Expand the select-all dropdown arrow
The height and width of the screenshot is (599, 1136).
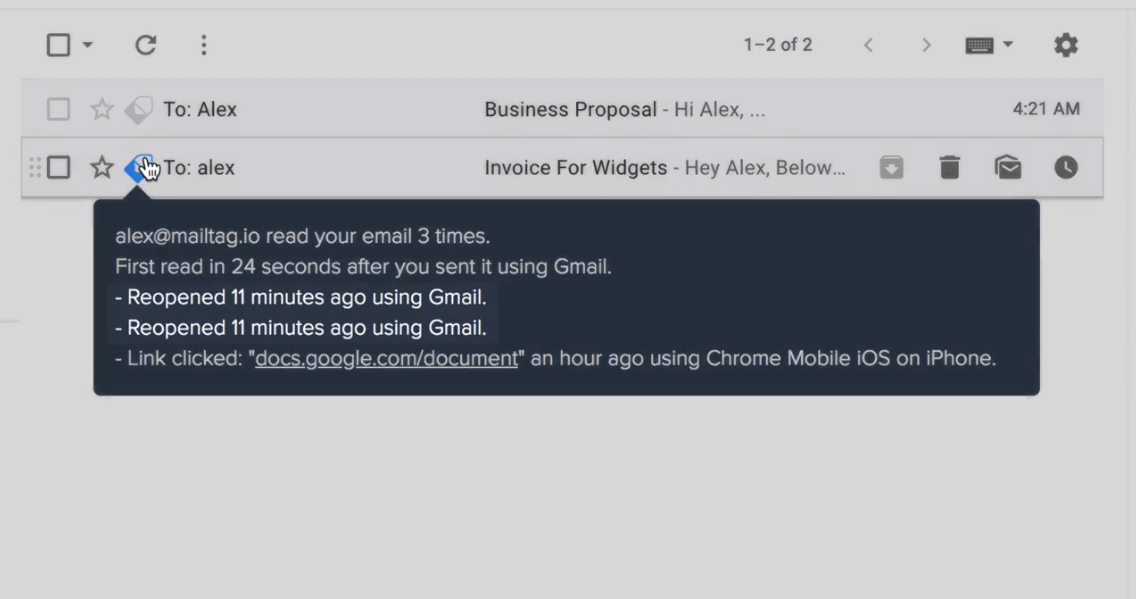88,45
